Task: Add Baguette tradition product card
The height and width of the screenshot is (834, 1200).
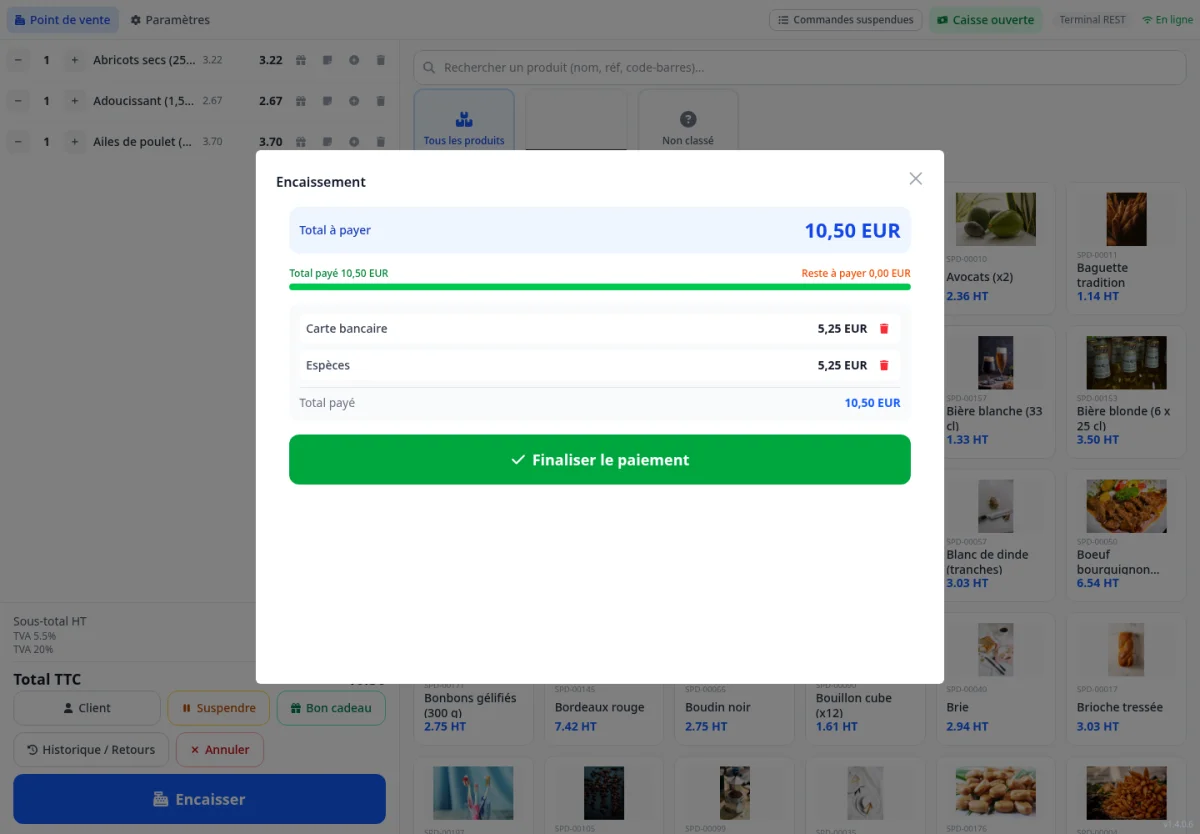Action: (x=1125, y=250)
